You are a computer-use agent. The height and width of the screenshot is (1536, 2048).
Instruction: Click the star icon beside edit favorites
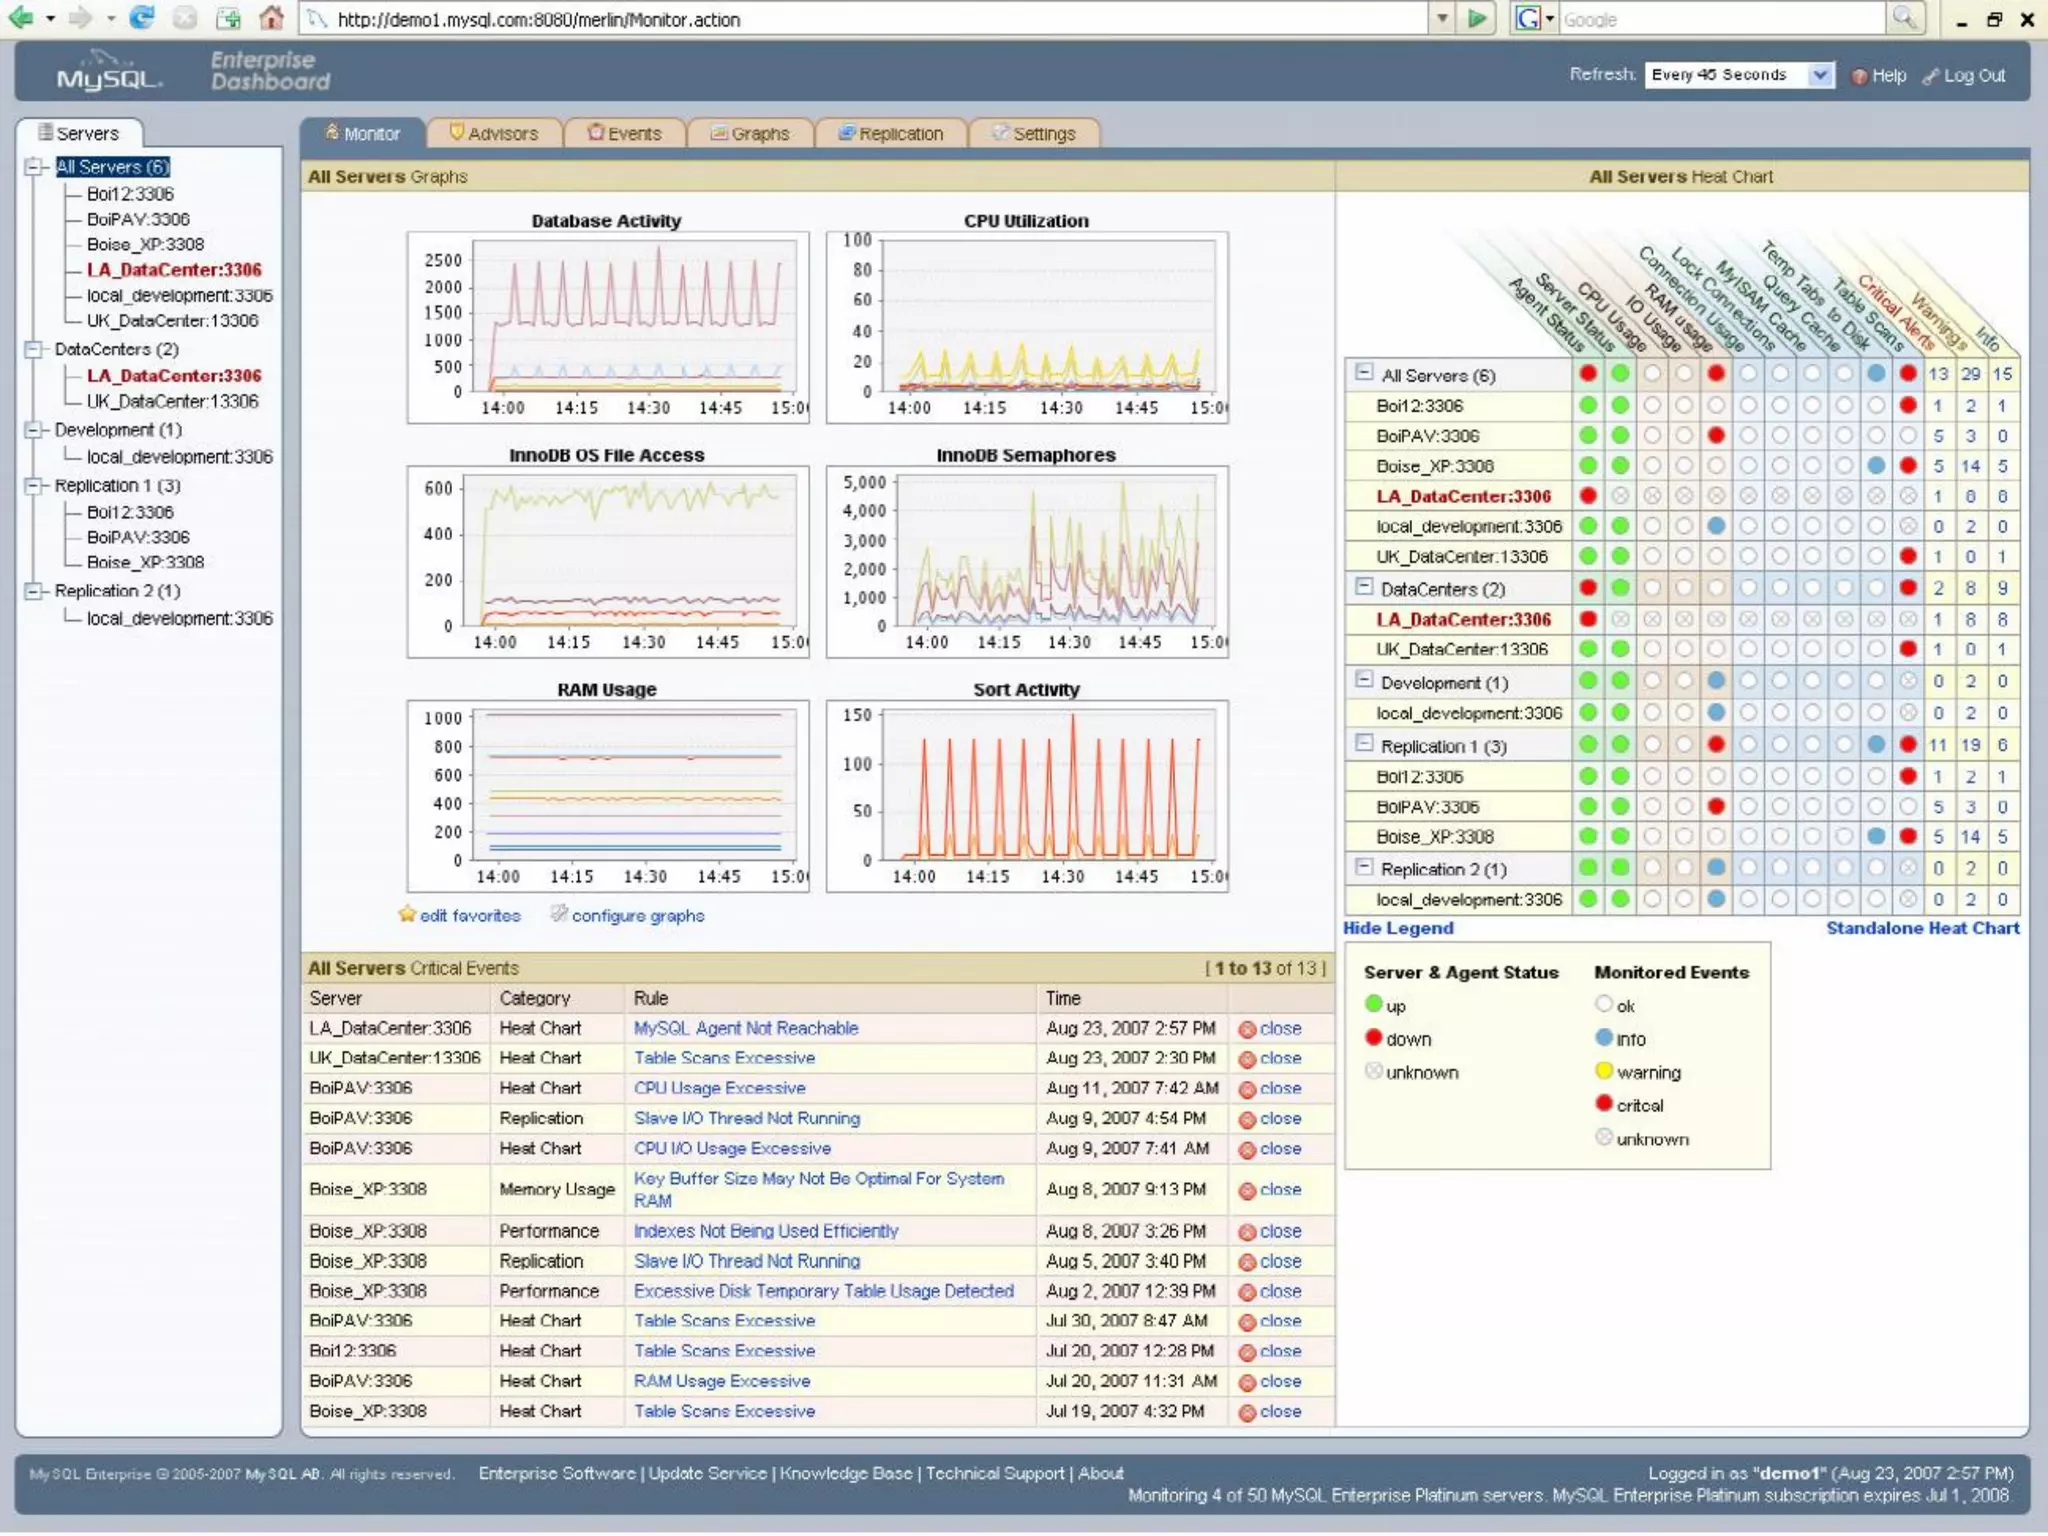(407, 914)
